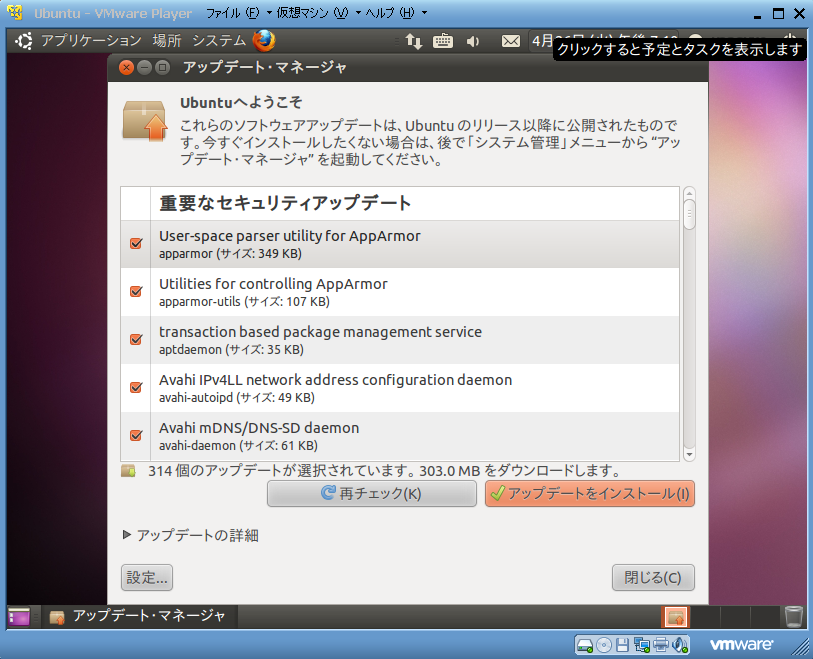
Task: Select the 'User-space parser utility for AppArmor' row
Action: (x=400, y=244)
